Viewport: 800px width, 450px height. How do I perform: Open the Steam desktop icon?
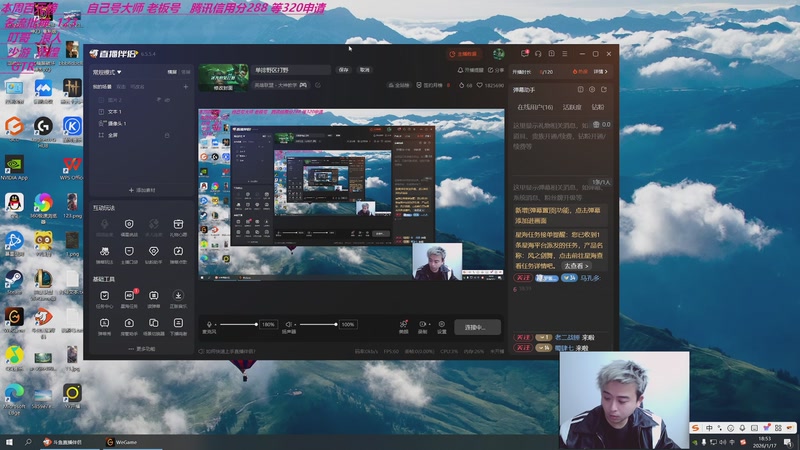14,283
